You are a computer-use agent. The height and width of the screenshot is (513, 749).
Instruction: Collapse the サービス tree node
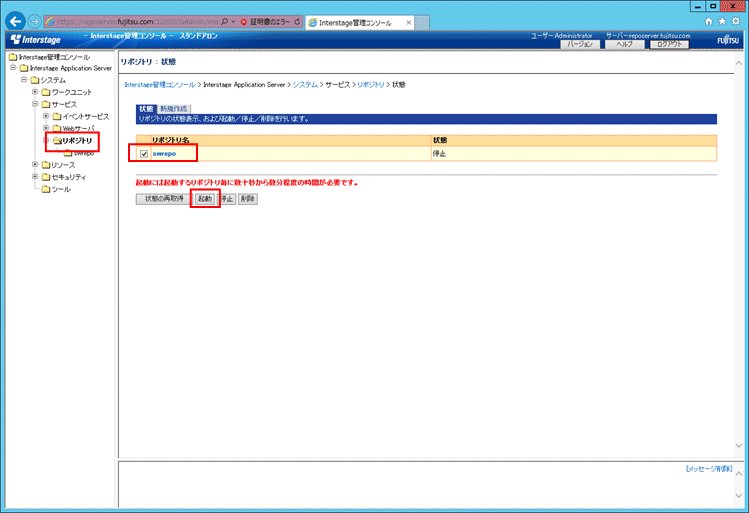[x=35, y=104]
